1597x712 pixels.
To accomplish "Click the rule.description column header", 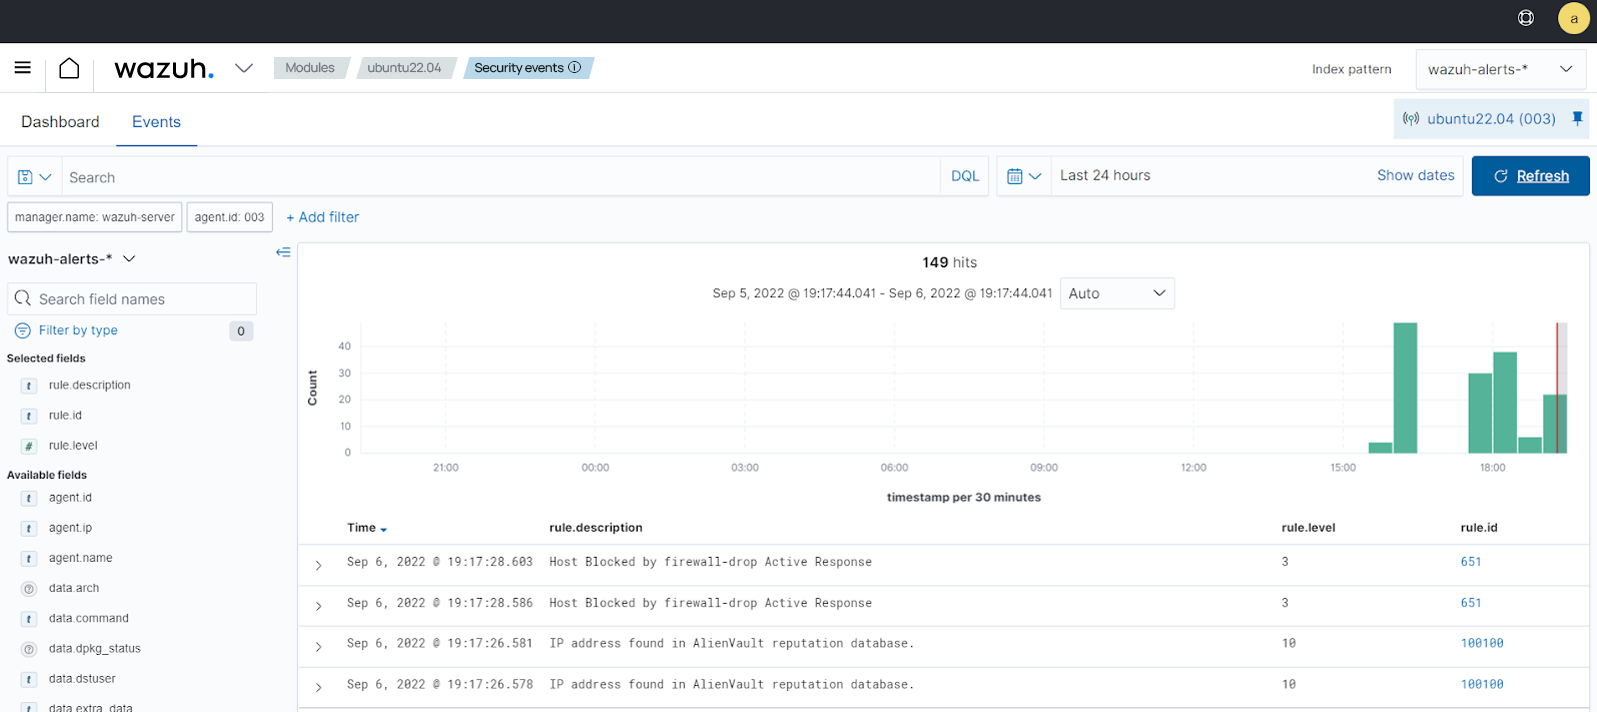I will (596, 528).
